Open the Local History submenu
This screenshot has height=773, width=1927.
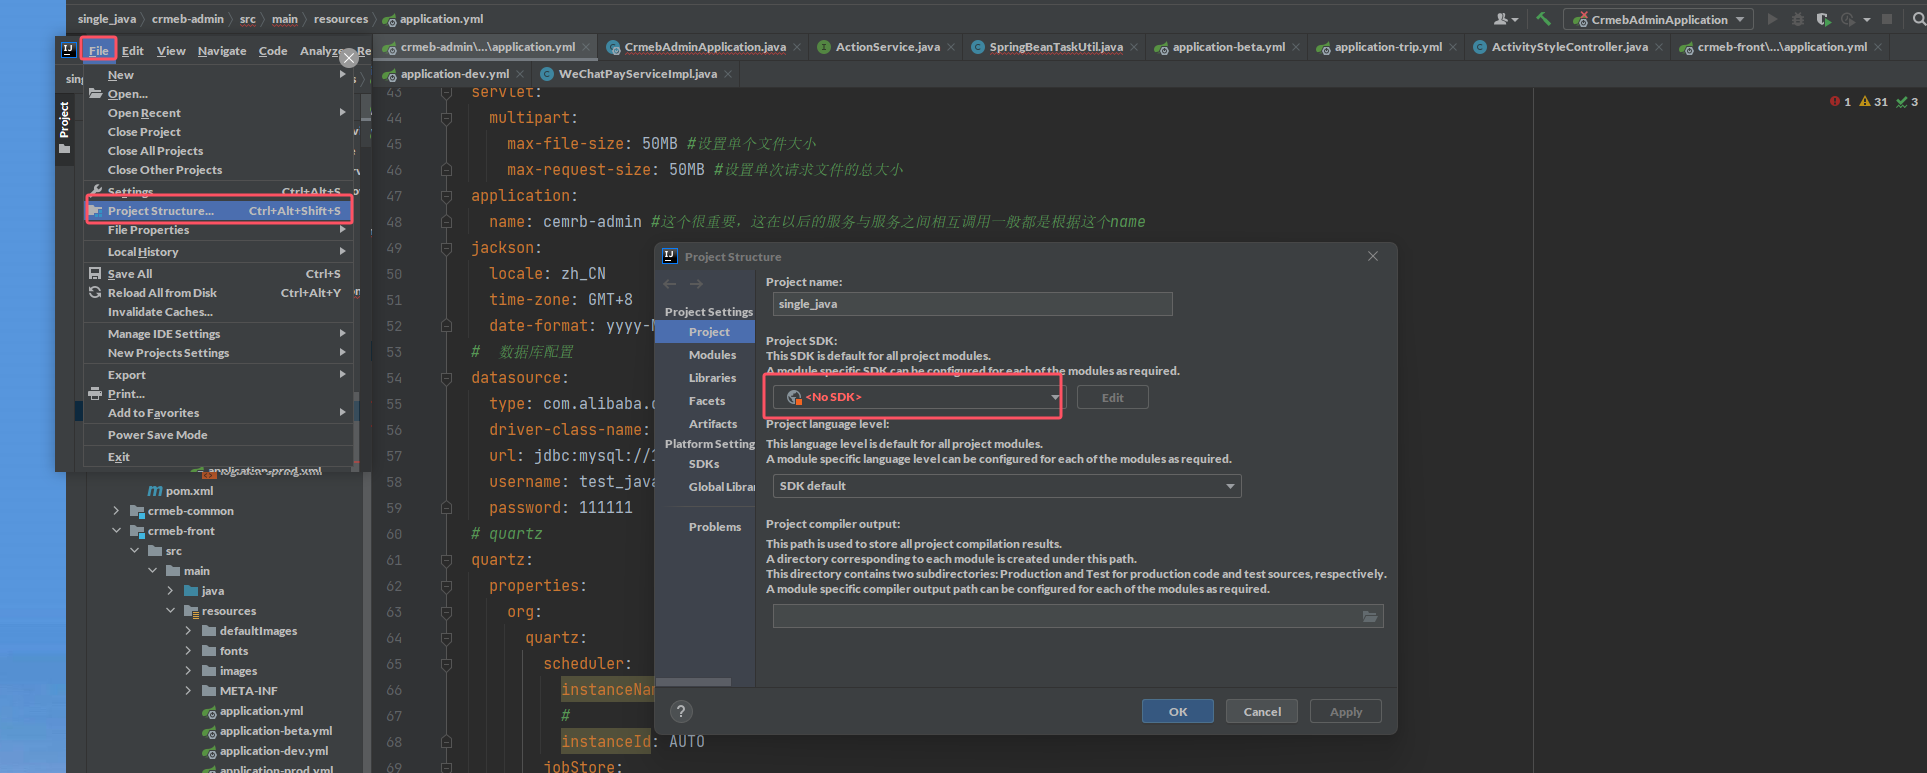pyautogui.click(x=219, y=252)
